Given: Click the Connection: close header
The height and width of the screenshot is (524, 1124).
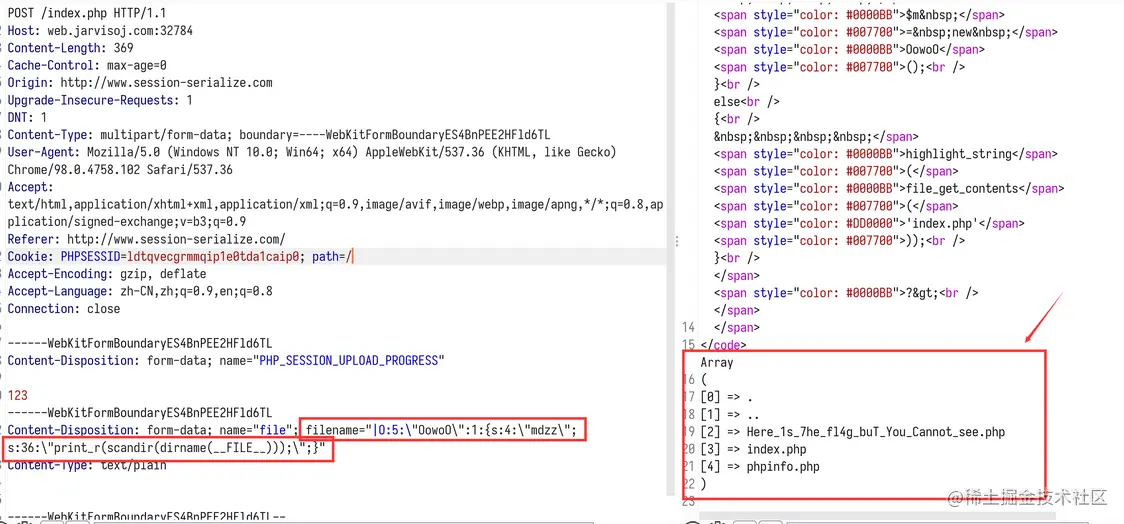Looking at the screenshot, I should pos(64,309).
